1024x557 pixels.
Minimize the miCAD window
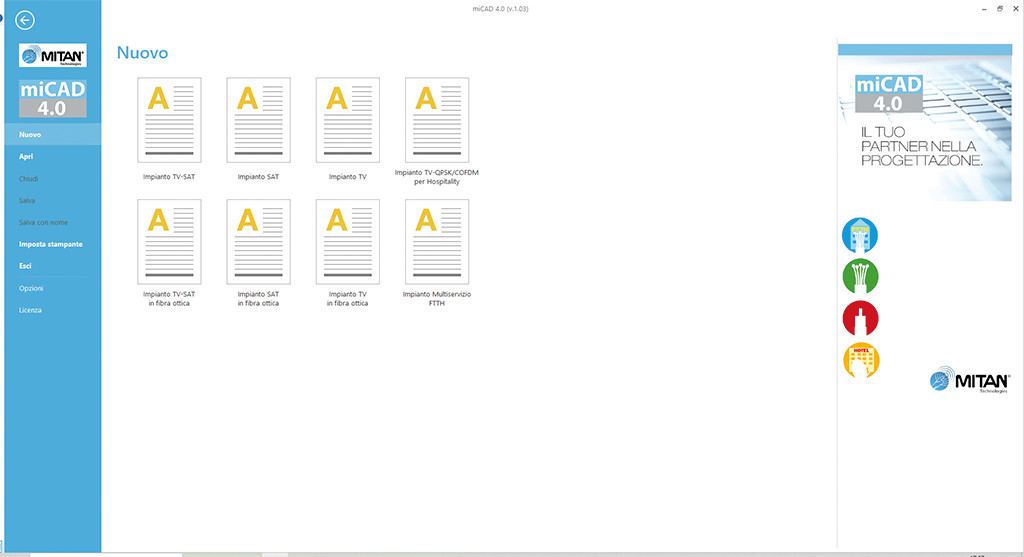click(x=984, y=9)
